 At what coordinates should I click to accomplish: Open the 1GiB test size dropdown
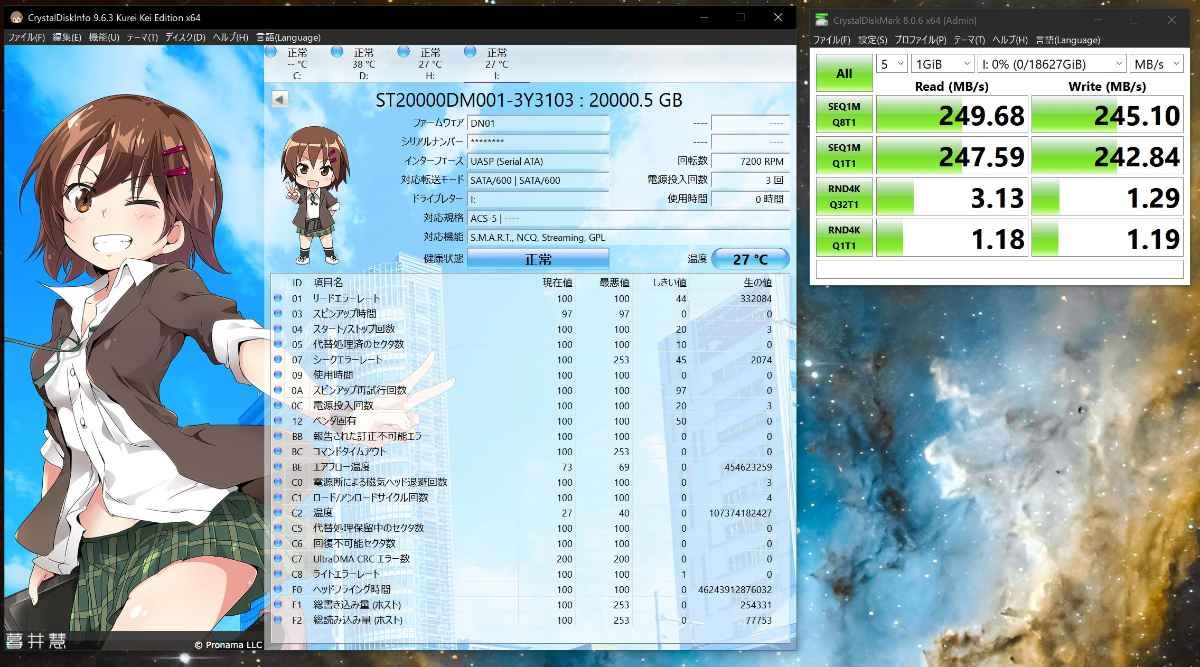(x=940, y=64)
